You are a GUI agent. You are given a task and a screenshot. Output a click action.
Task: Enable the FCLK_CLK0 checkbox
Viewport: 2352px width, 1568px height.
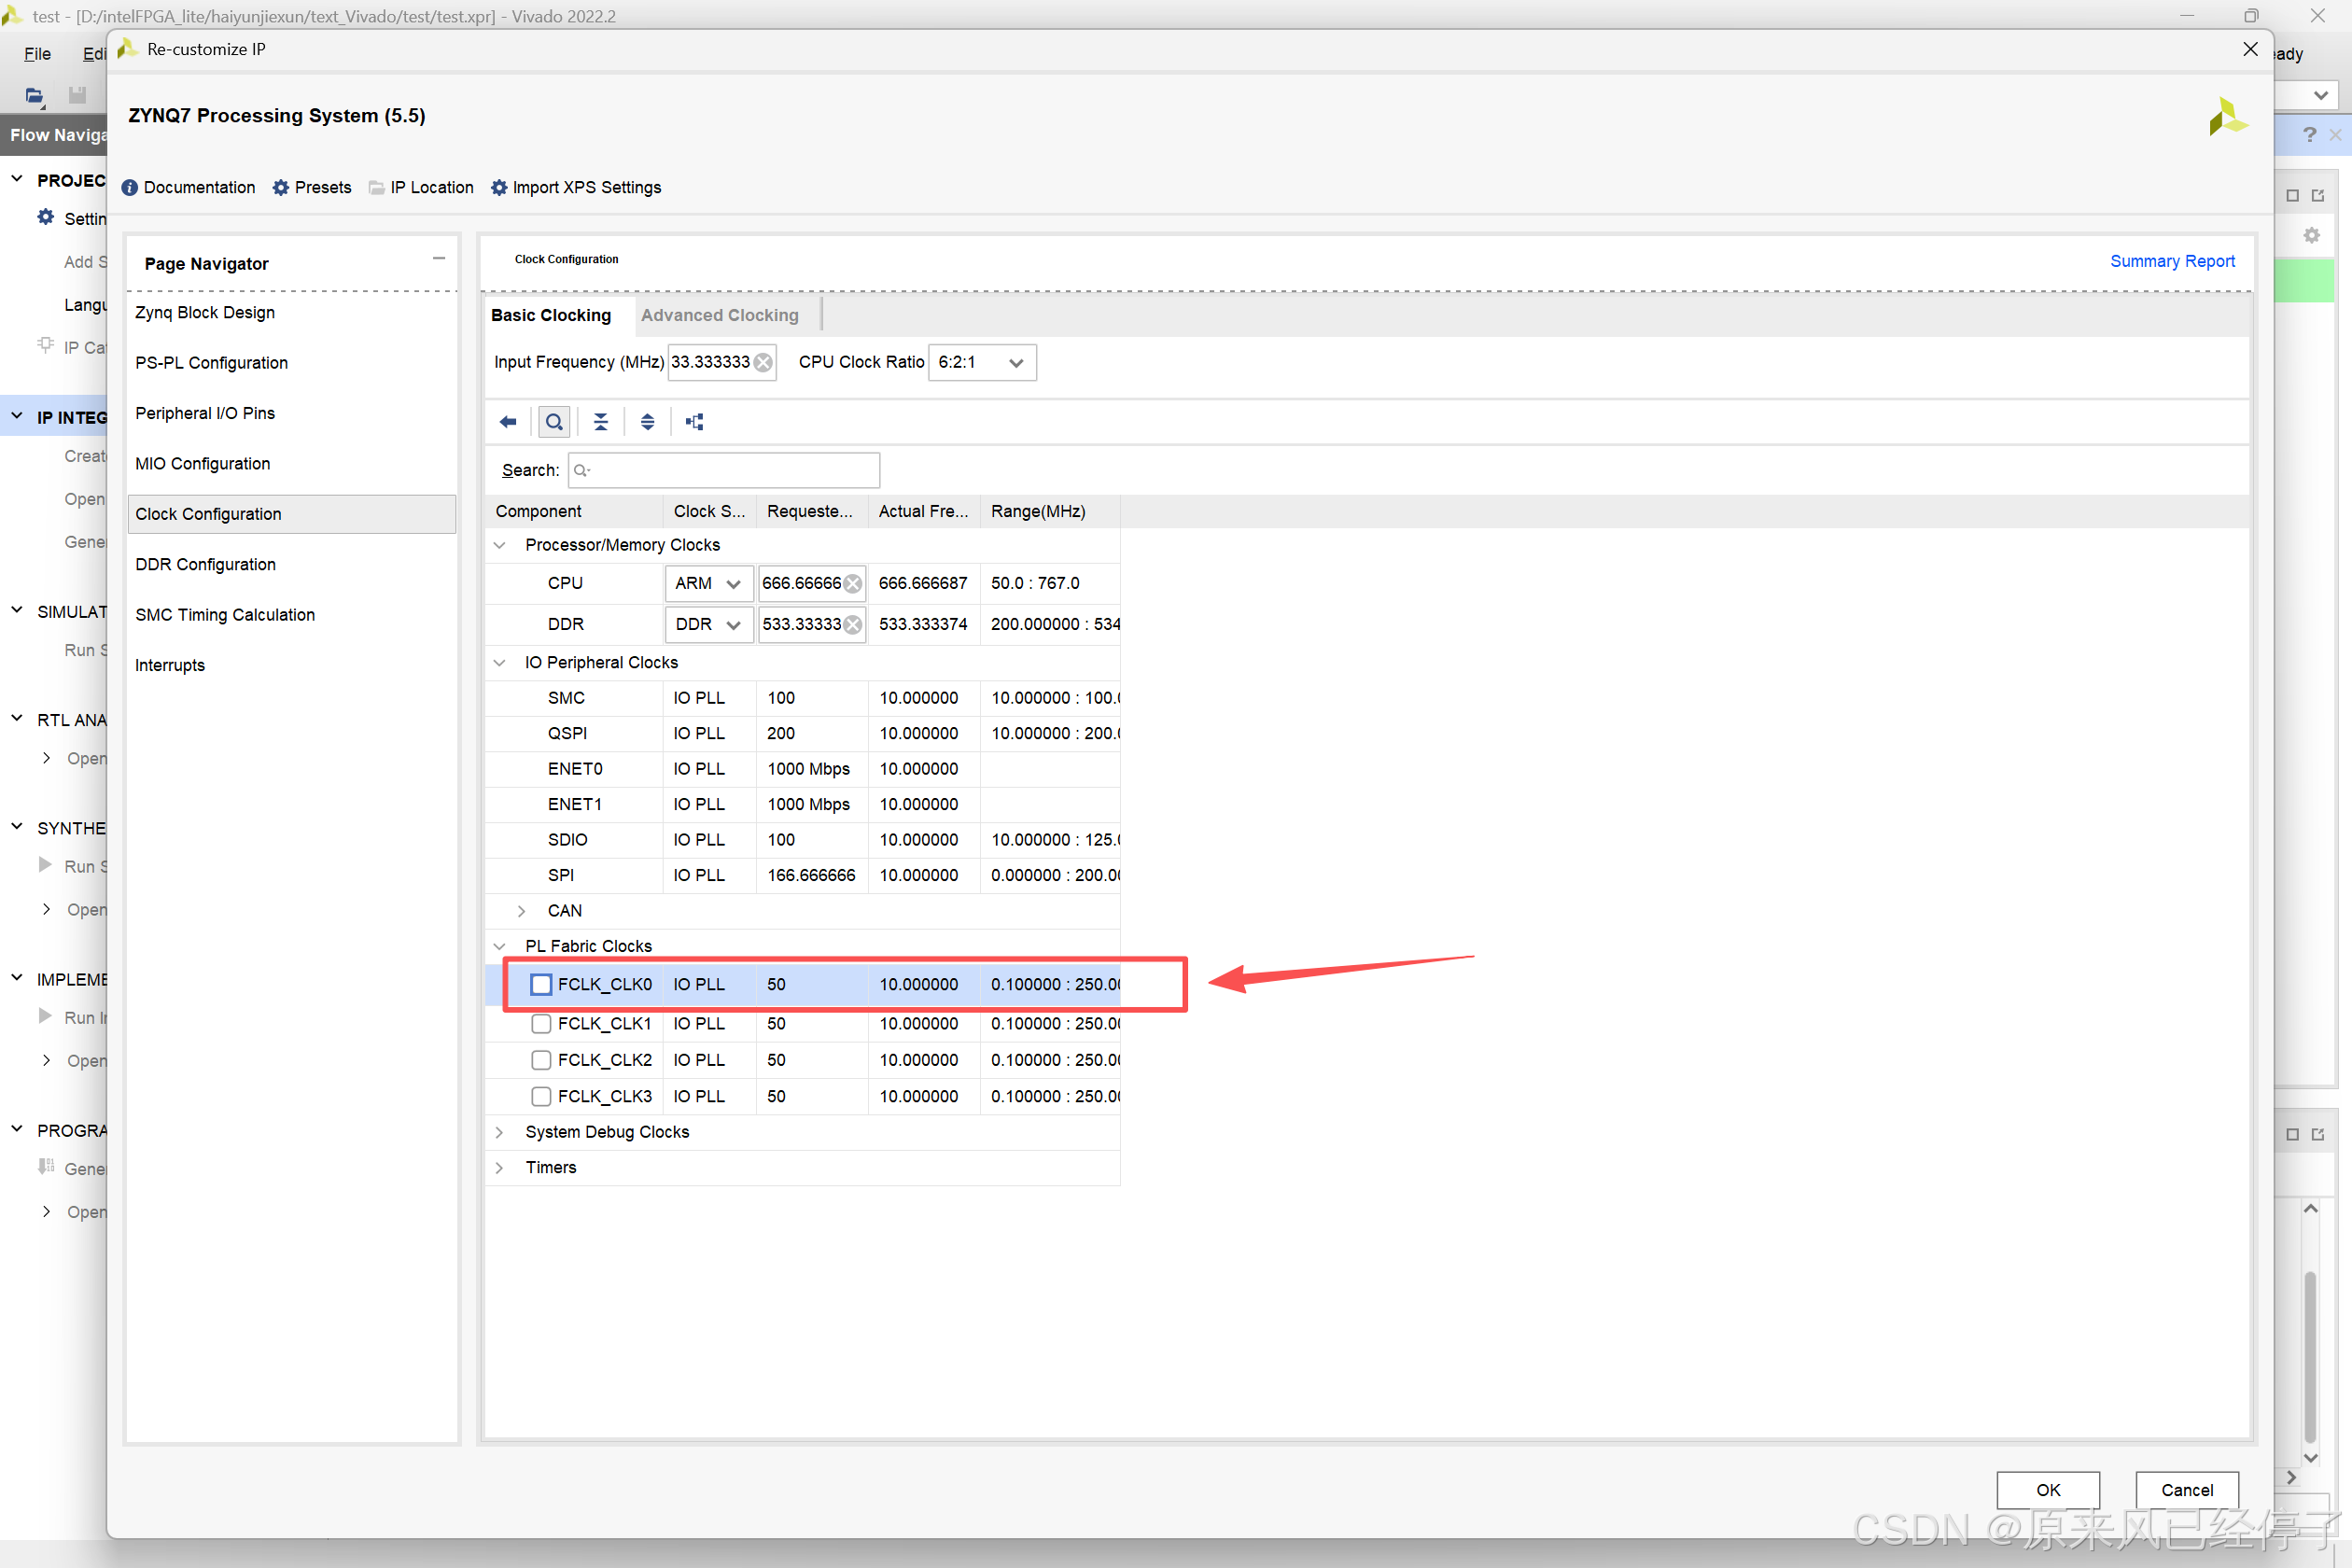coord(541,984)
